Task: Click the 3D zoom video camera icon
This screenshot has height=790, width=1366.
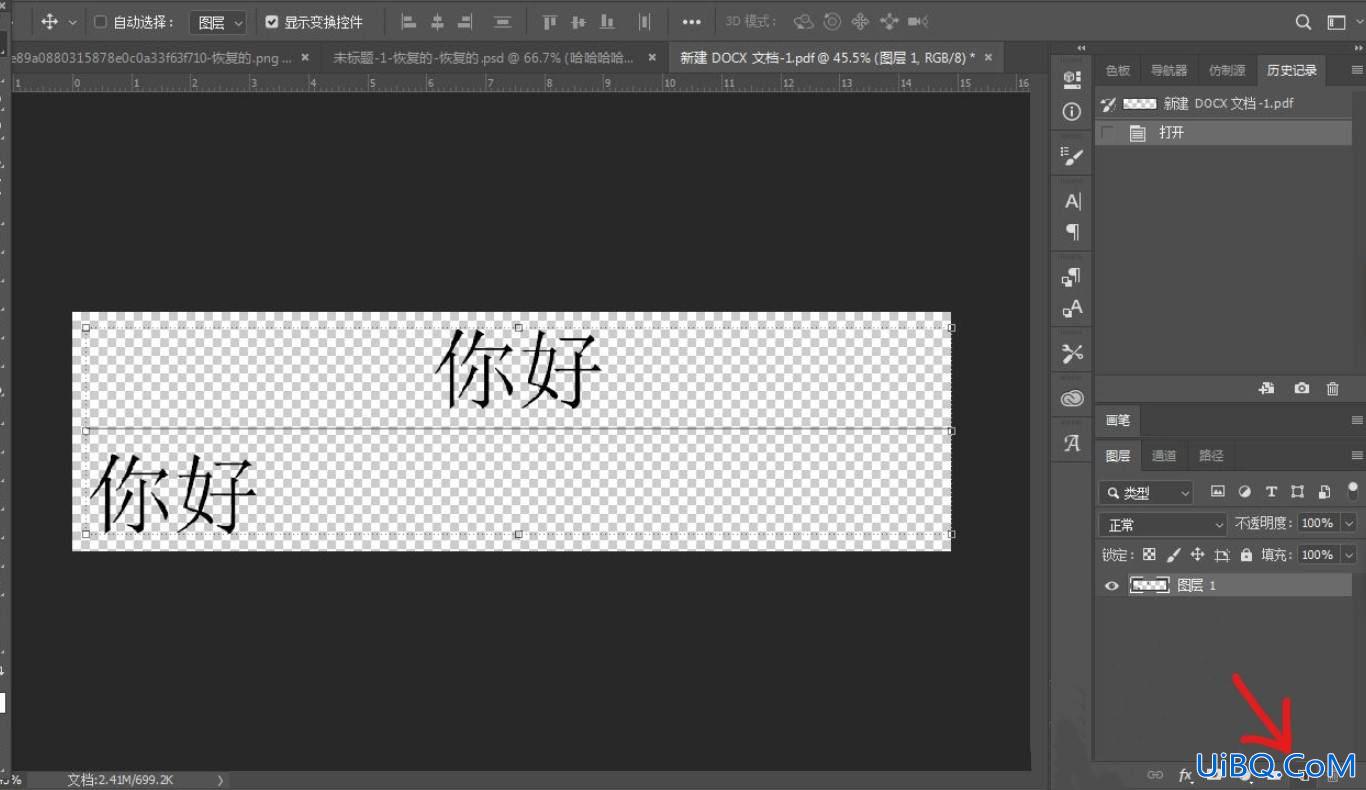Action: [x=918, y=21]
